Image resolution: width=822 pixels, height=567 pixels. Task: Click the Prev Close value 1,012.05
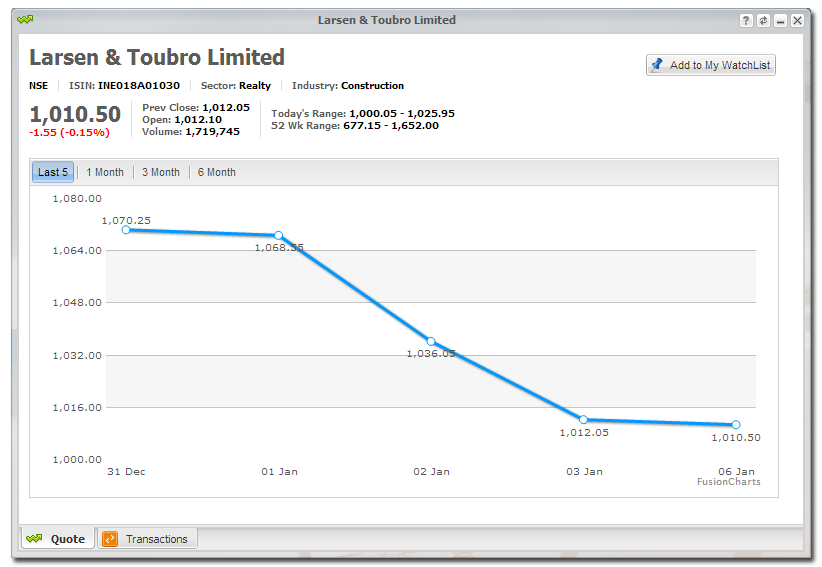226,107
